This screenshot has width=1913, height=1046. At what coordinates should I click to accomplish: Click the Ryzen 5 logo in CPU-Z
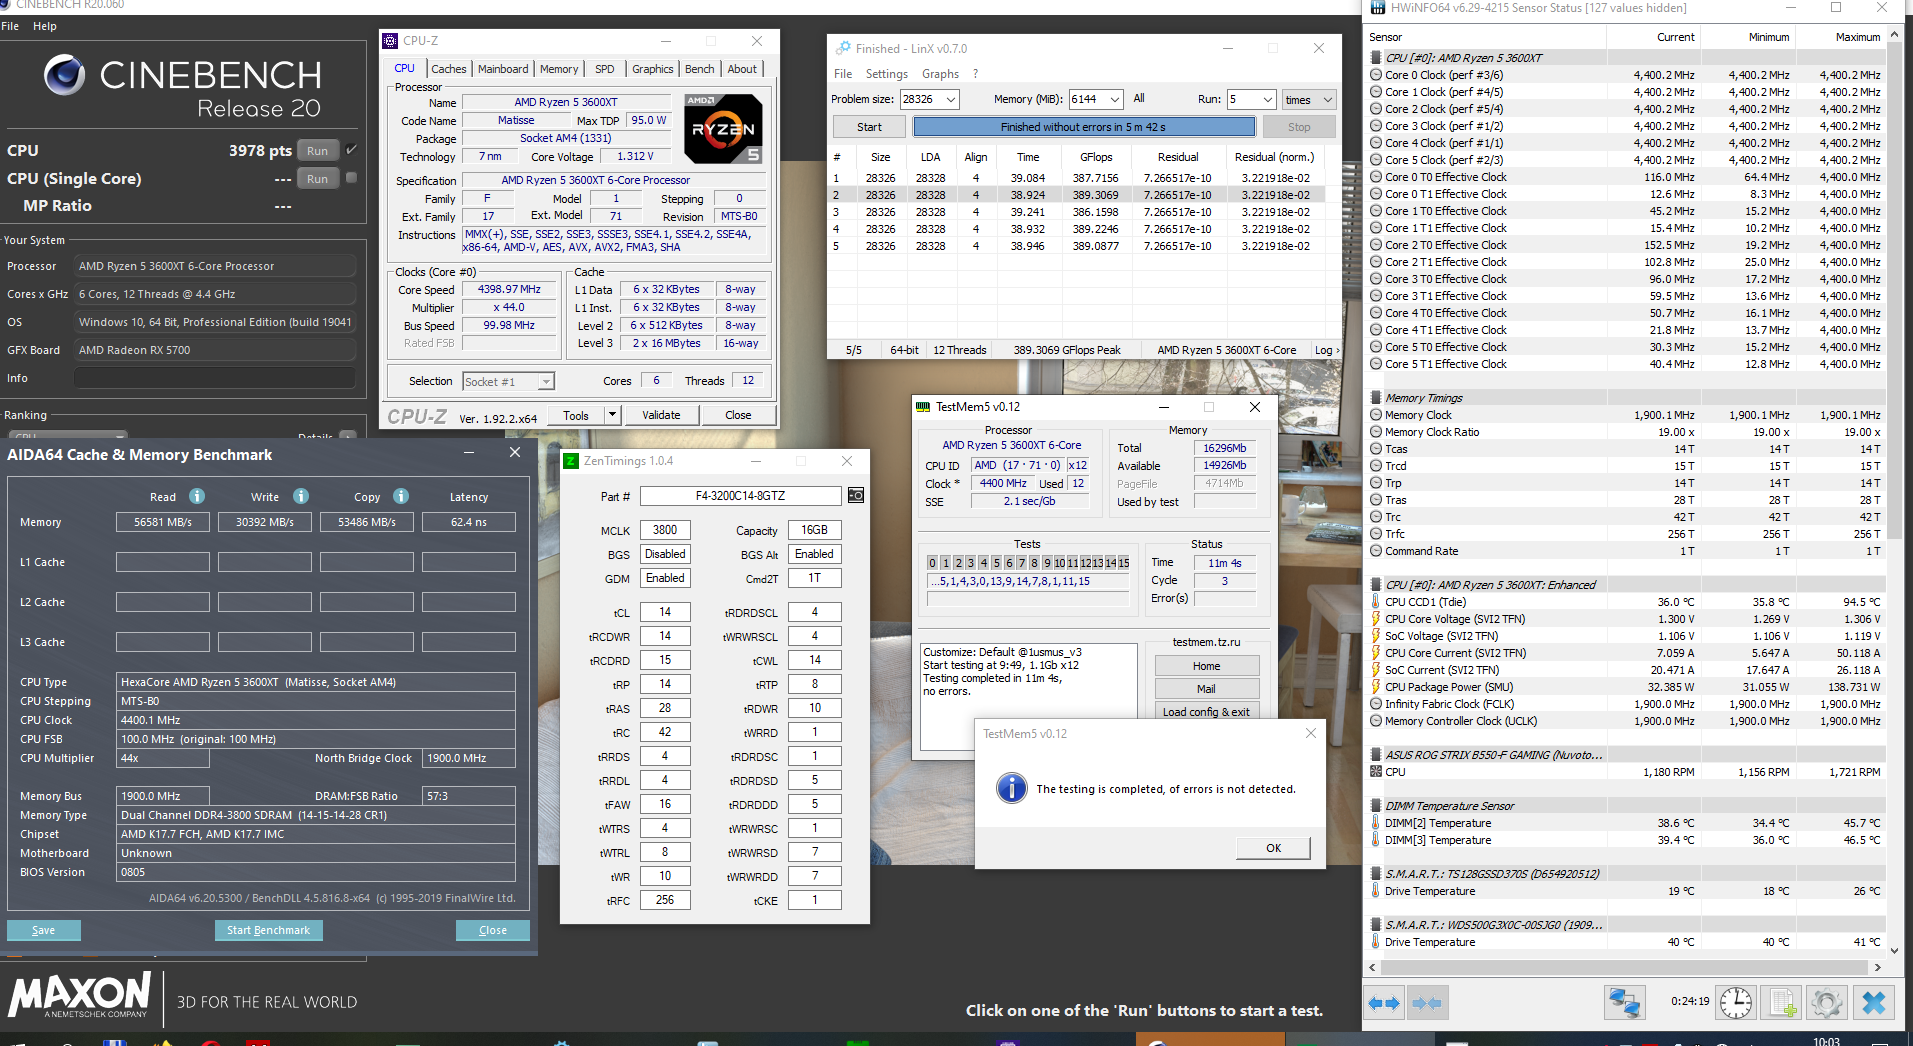coord(723,129)
